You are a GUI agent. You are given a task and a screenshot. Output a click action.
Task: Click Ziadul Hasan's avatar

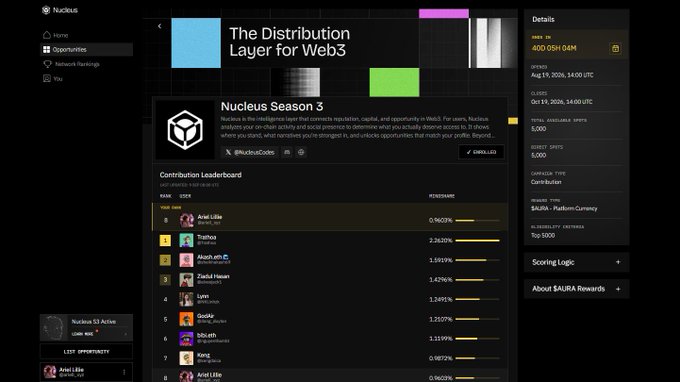186,280
